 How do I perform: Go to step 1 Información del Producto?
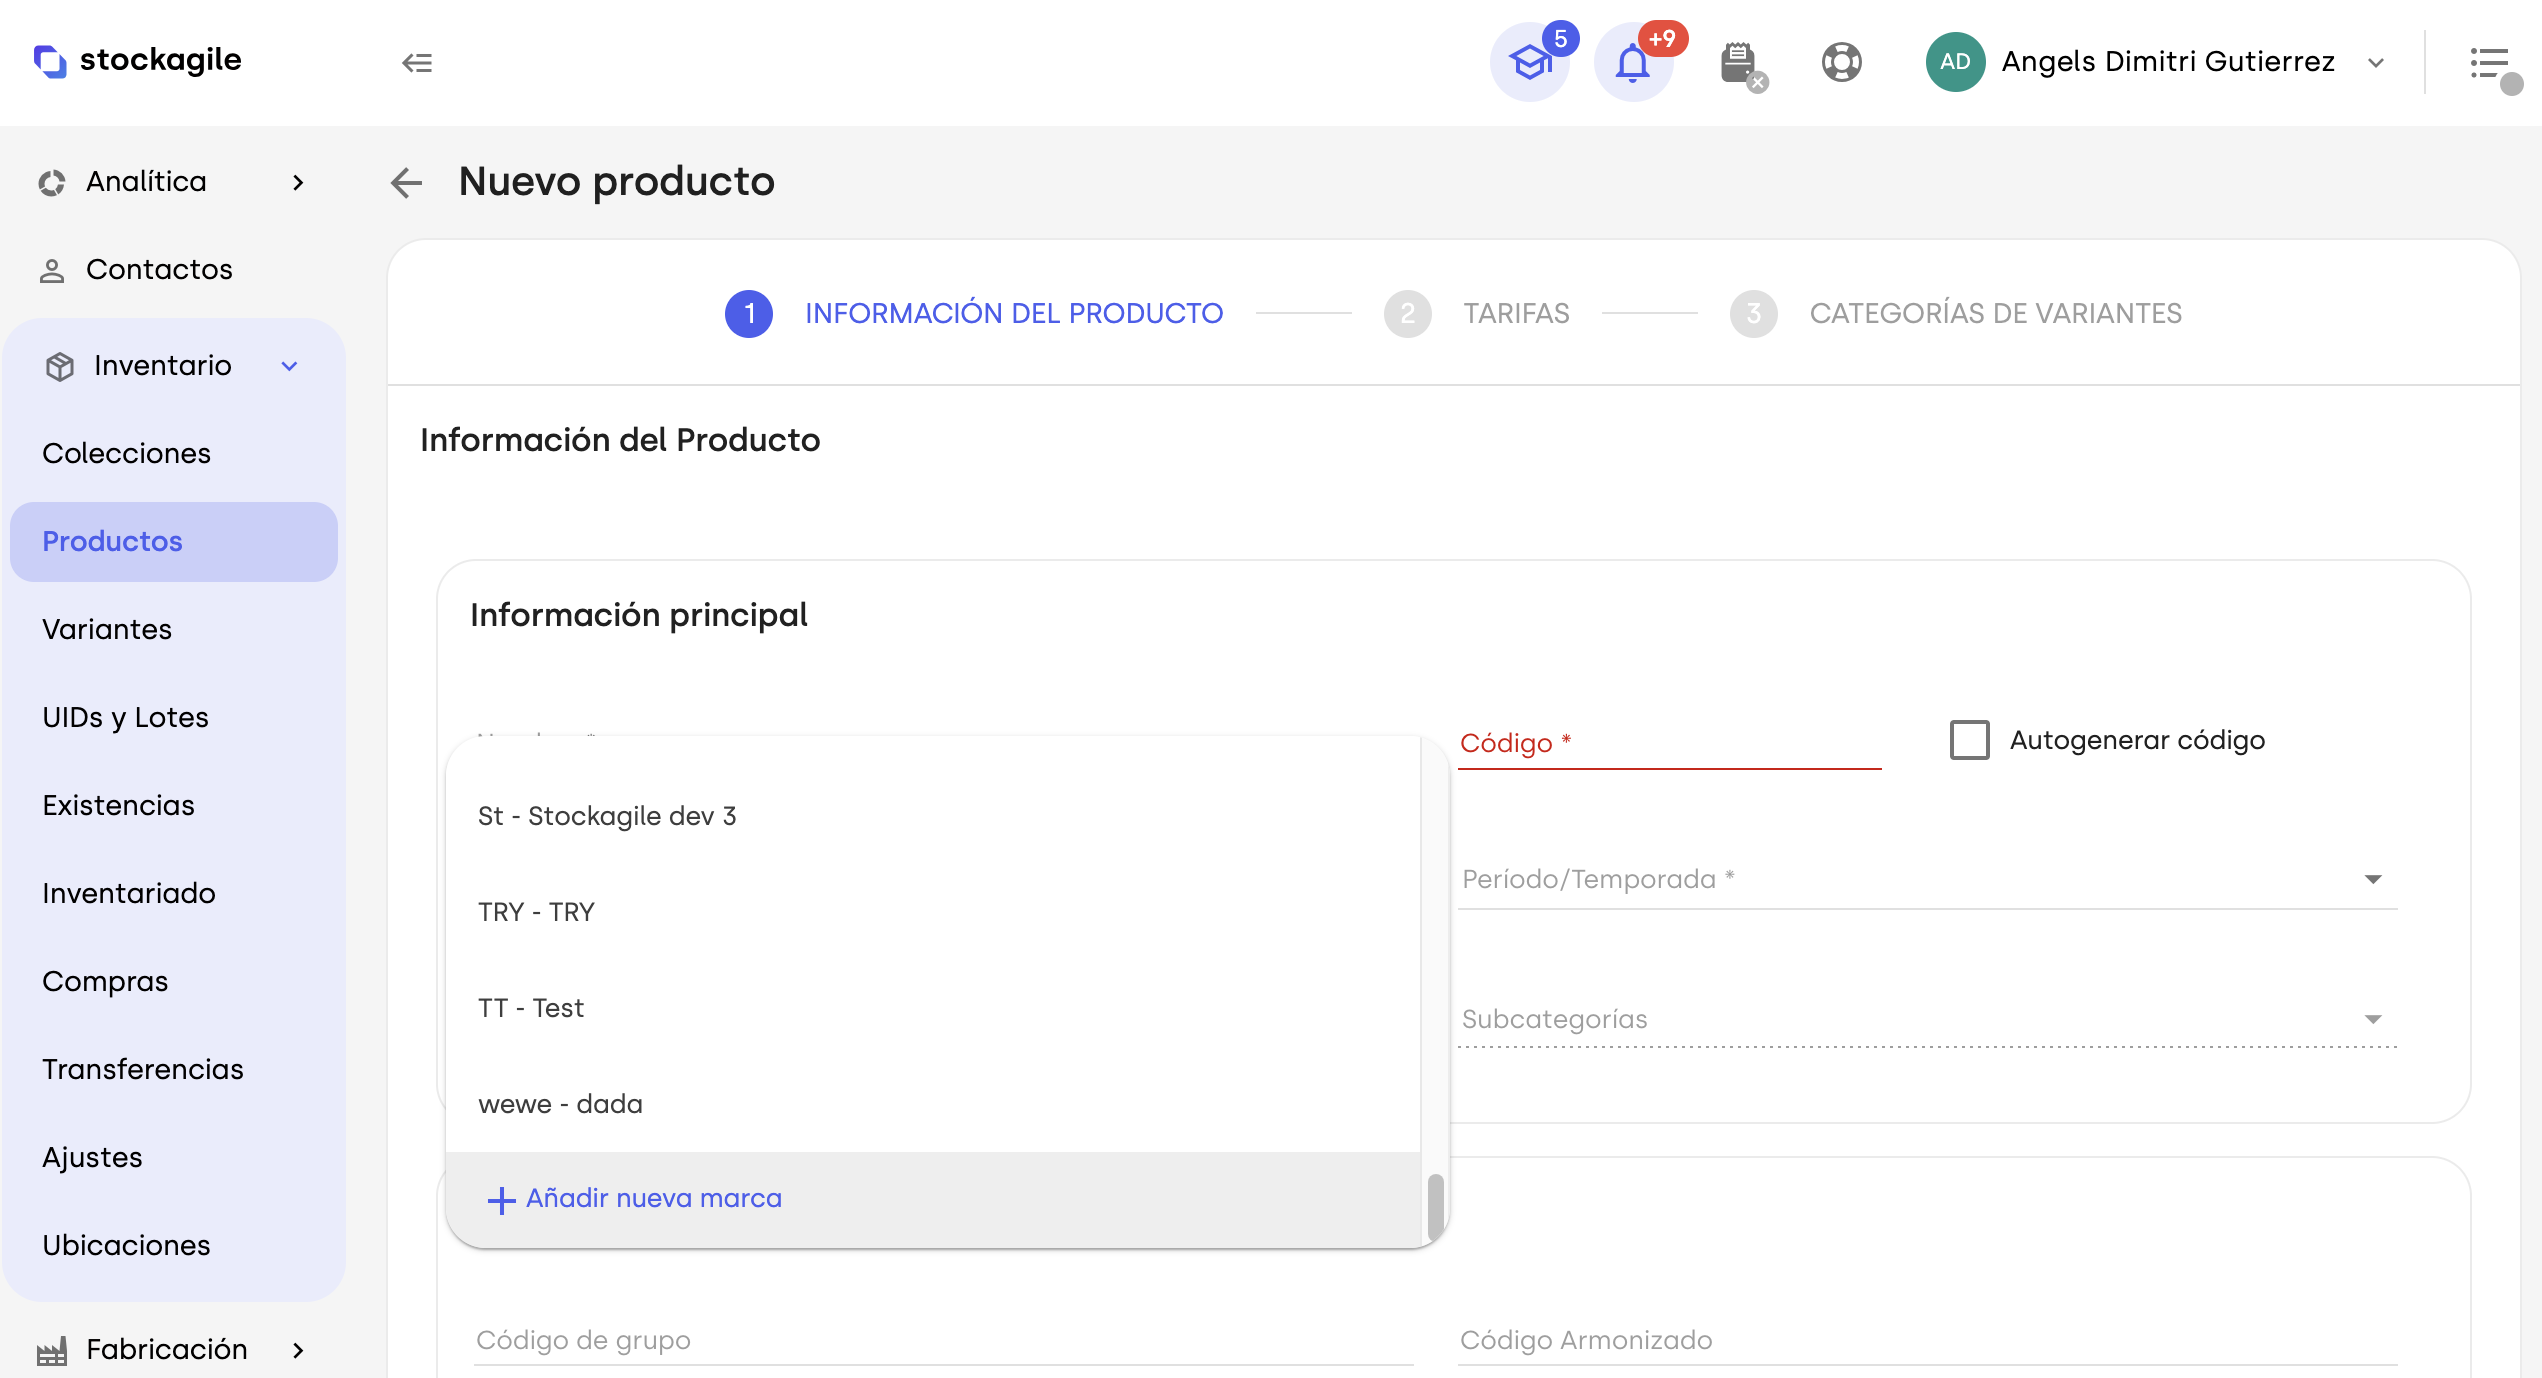click(x=974, y=314)
